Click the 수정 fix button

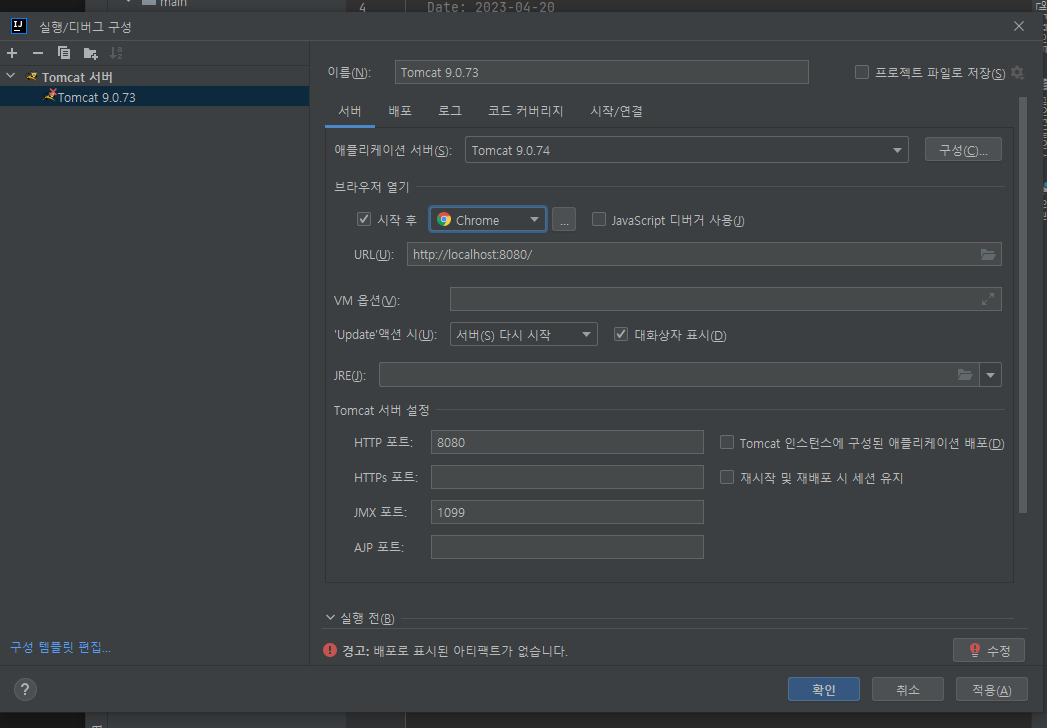989,650
